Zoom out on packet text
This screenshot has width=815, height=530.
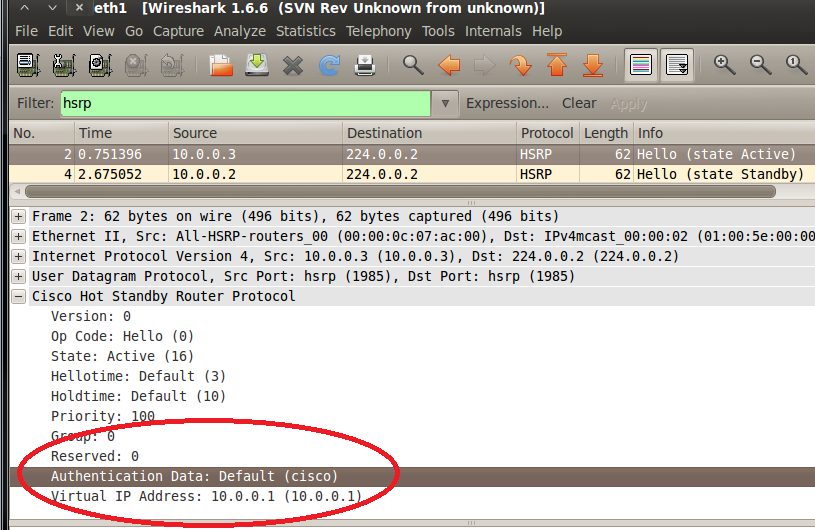[760, 65]
